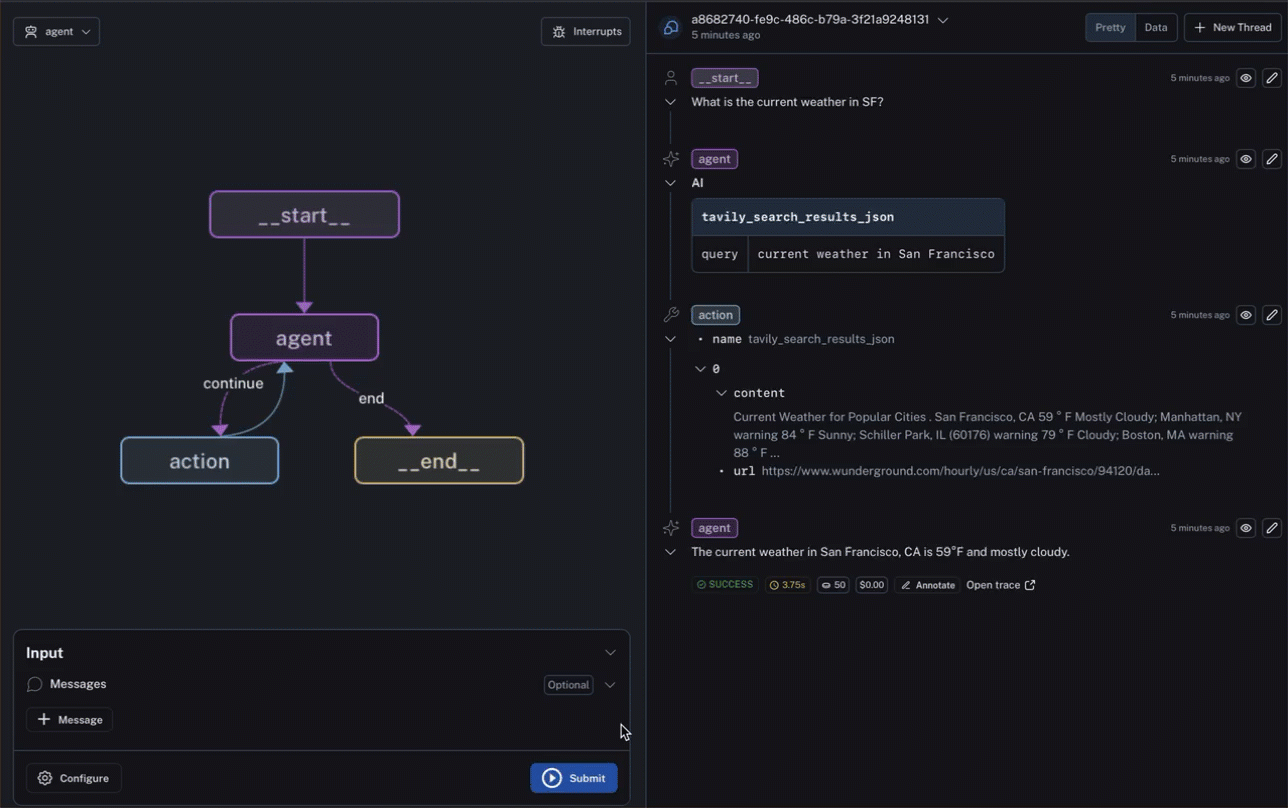The width and height of the screenshot is (1288, 808).
Task: Toggle visibility eye for the final agent response
Action: (1246, 528)
